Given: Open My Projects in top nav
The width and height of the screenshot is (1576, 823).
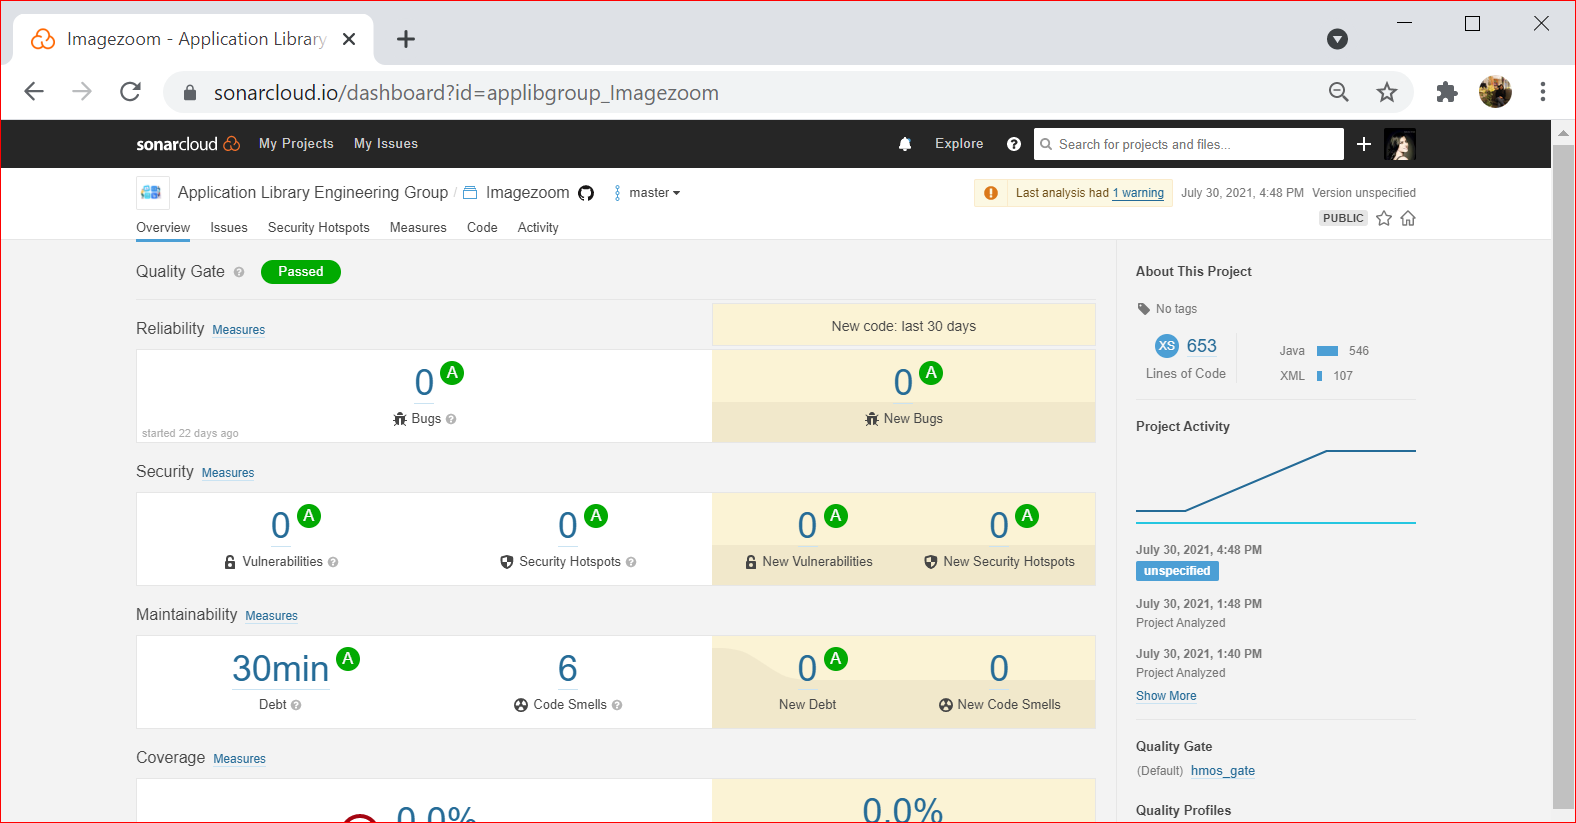Looking at the screenshot, I should click(296, 144).
